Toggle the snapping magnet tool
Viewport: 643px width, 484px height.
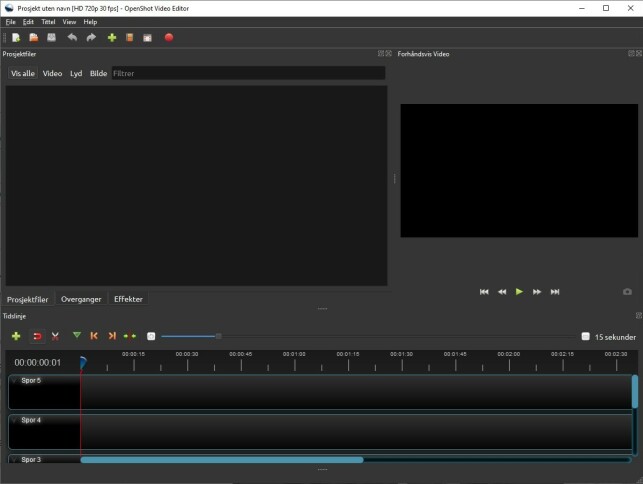coord(37,336)
